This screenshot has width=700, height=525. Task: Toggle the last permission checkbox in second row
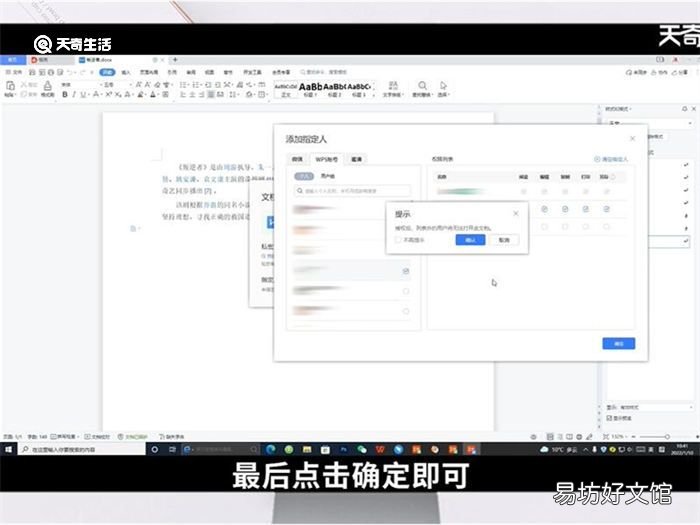pyautogui.click(x=606, y=209)
